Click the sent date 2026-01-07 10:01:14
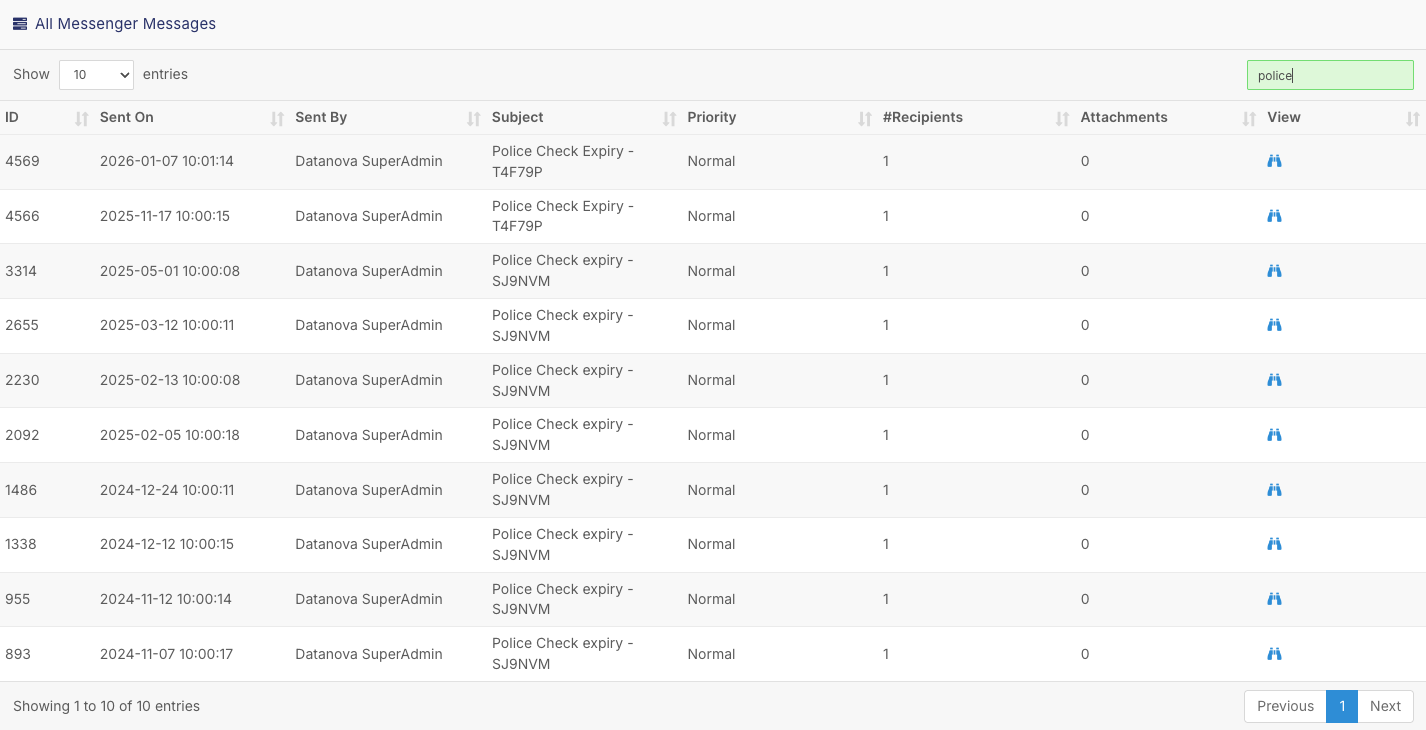The height and width of the screenshot is (730, 1426). pyautogui.click(x=167, y=161)
